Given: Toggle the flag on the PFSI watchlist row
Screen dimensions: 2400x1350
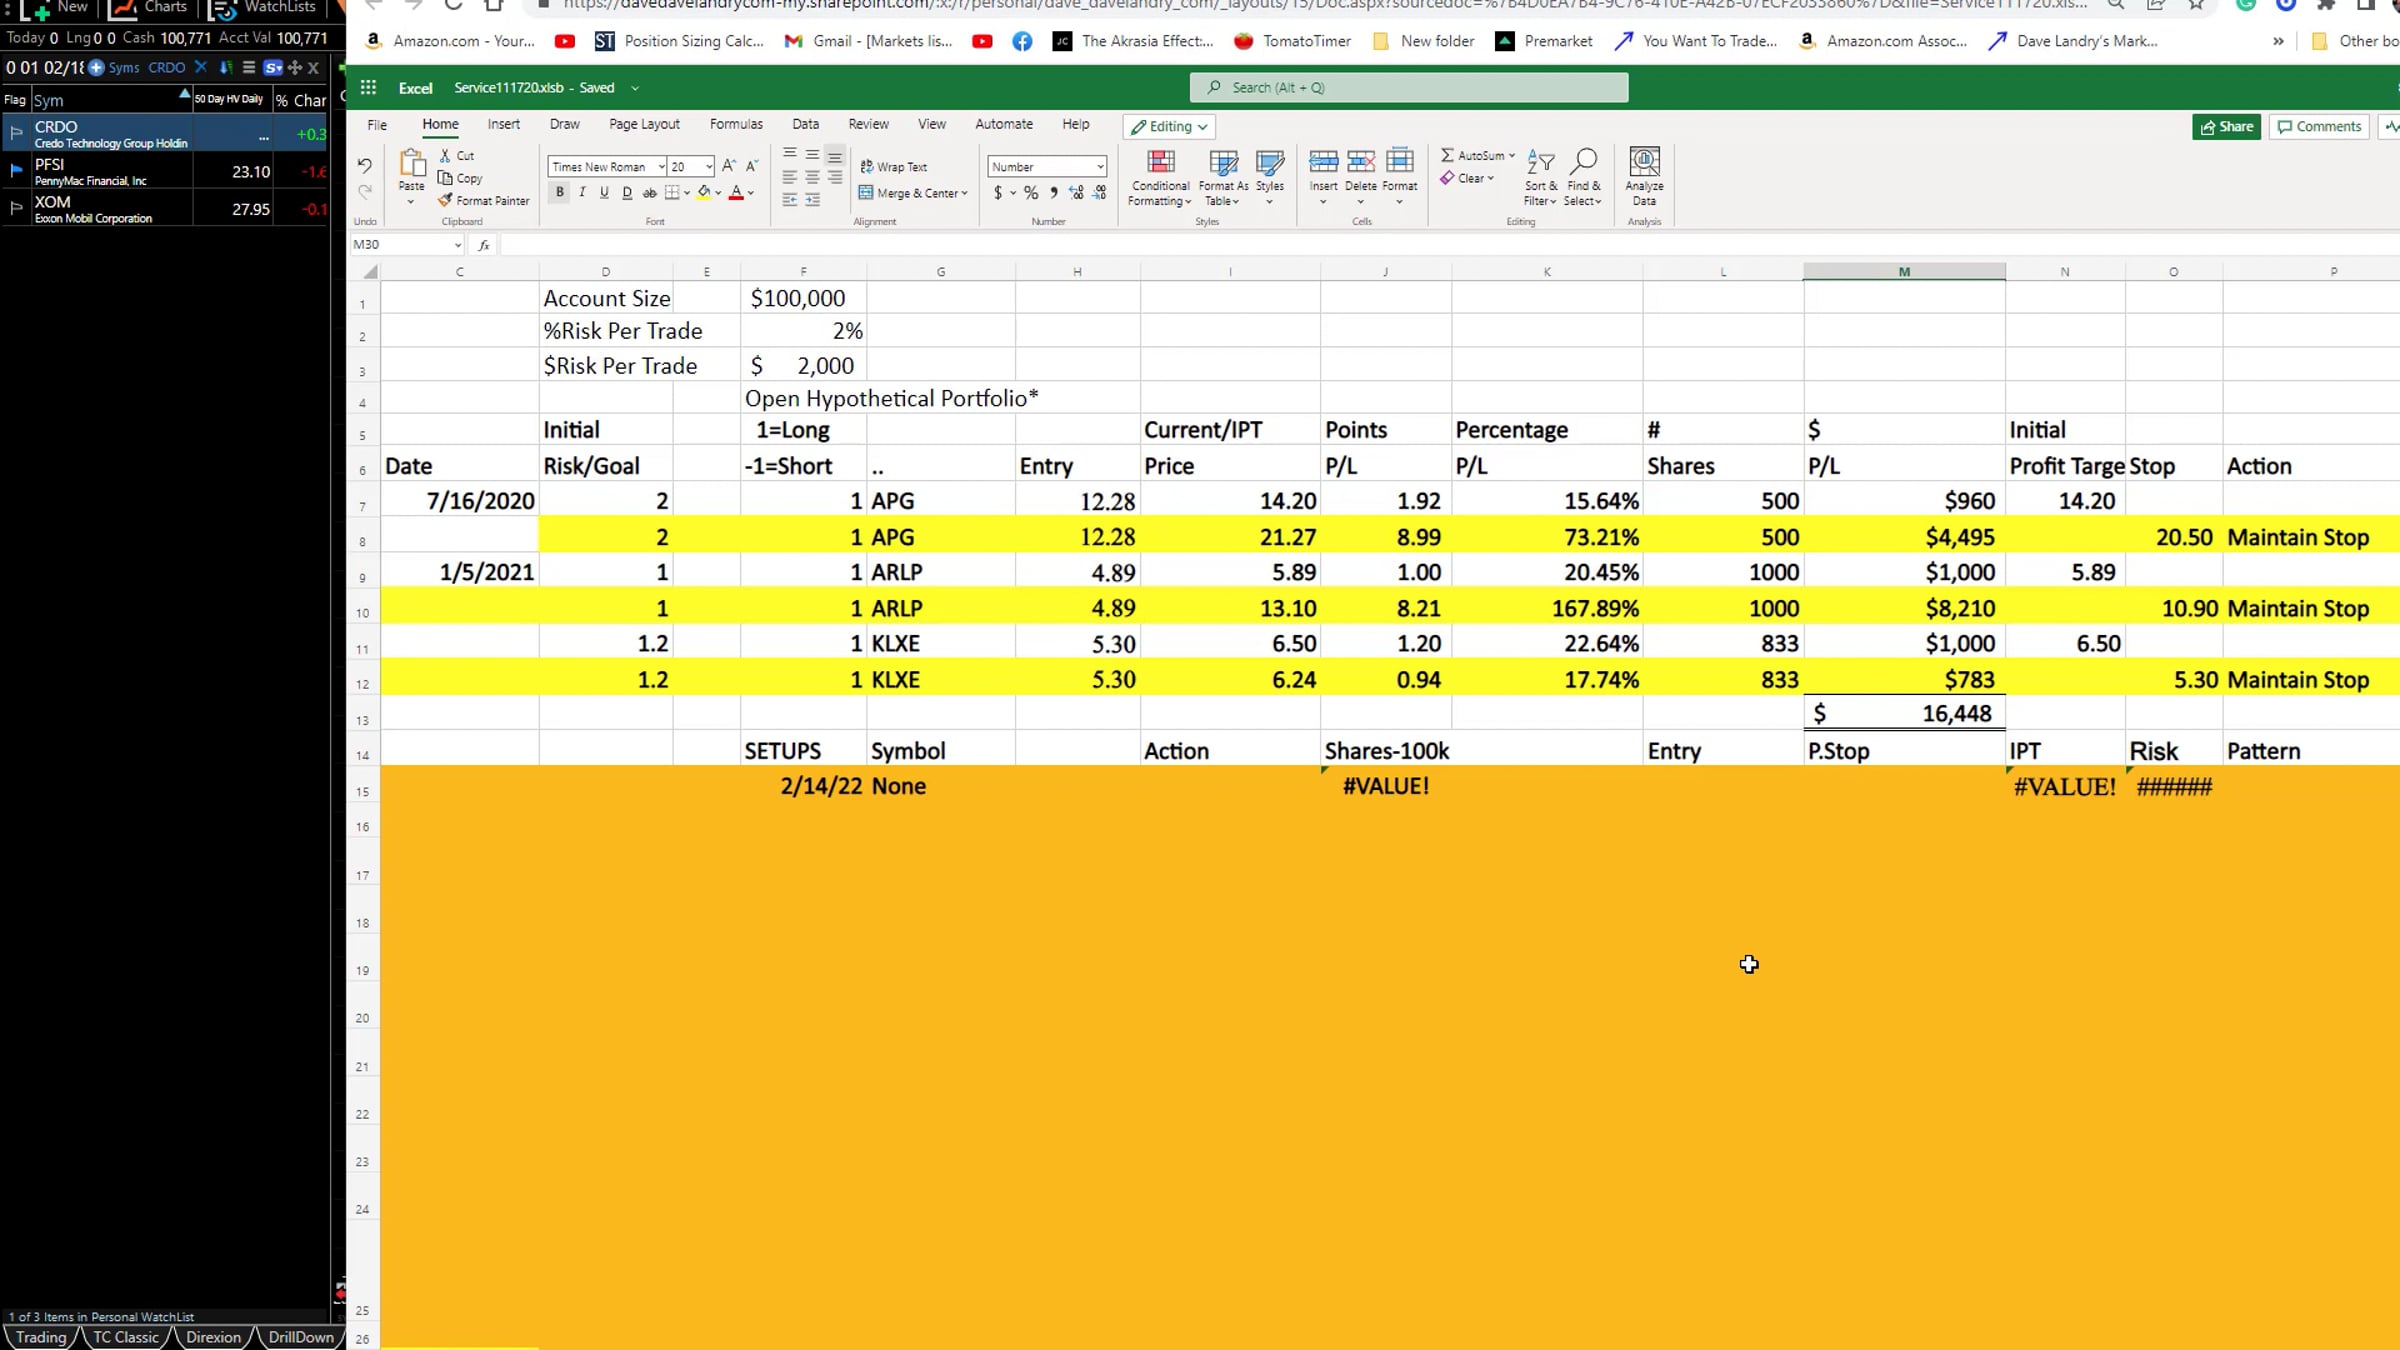Looking at the screenshot, I should (x=16, y=171).
